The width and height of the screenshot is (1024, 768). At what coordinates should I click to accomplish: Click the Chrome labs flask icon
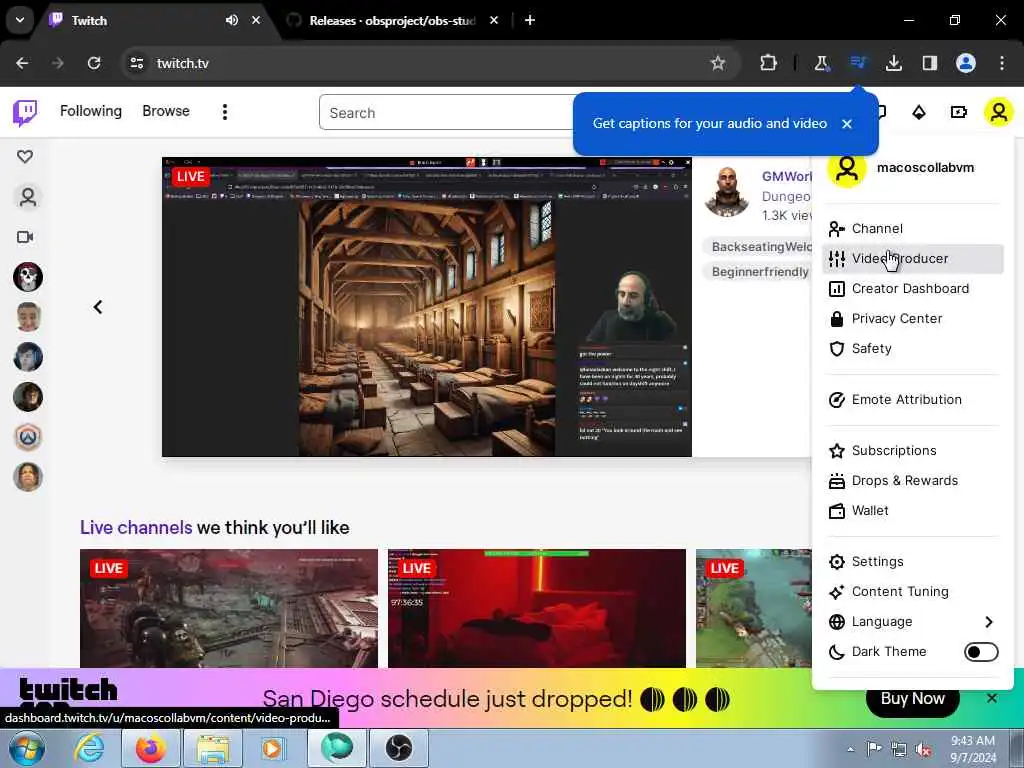coord(821,63)
